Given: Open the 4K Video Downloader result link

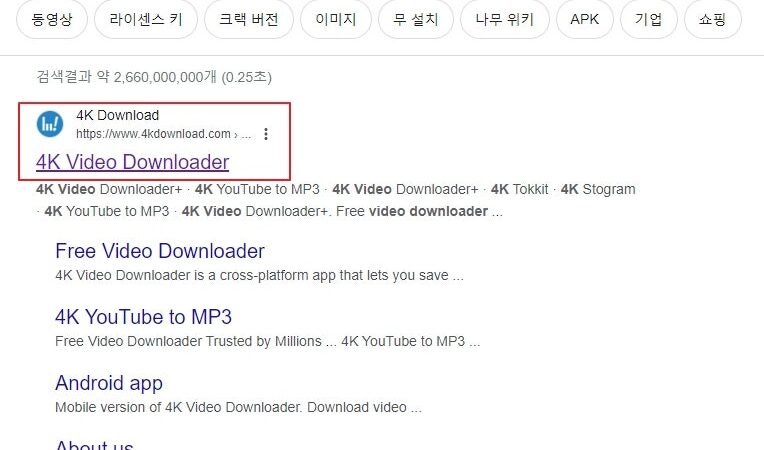Looking at the screenshot, I should [x=133, y=162].
